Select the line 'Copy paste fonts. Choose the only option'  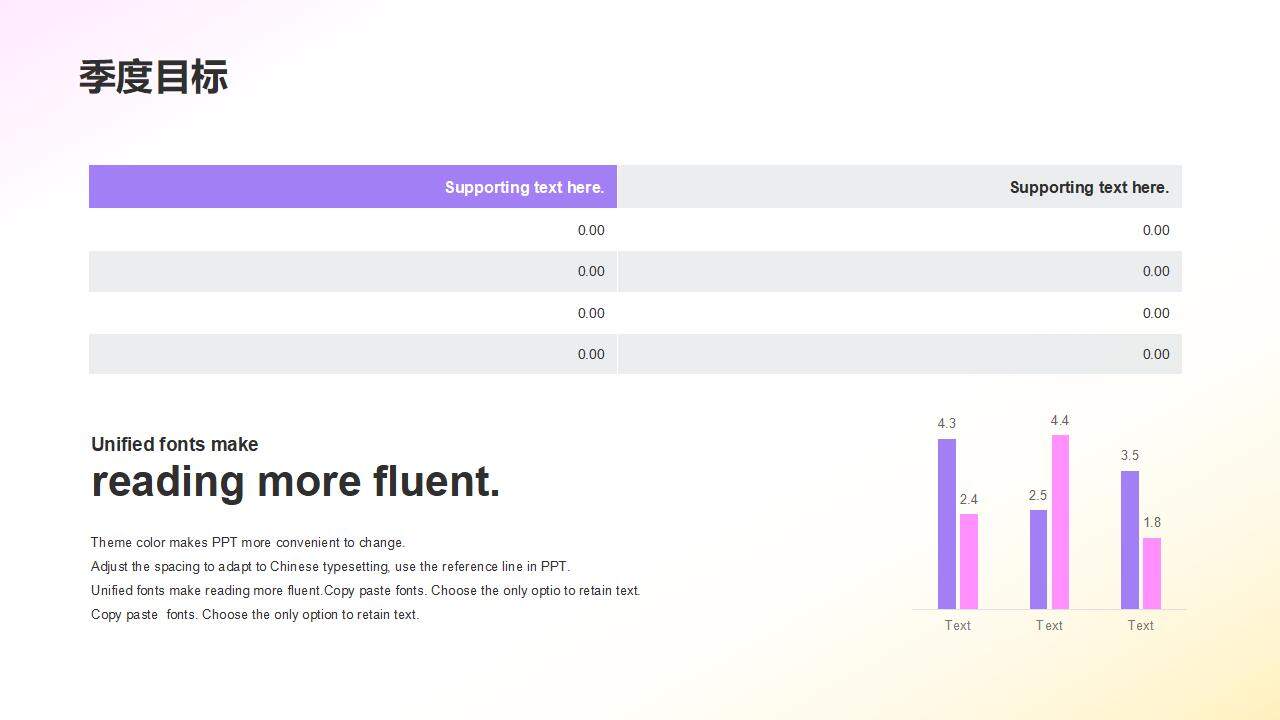click(x=255, y=615)
